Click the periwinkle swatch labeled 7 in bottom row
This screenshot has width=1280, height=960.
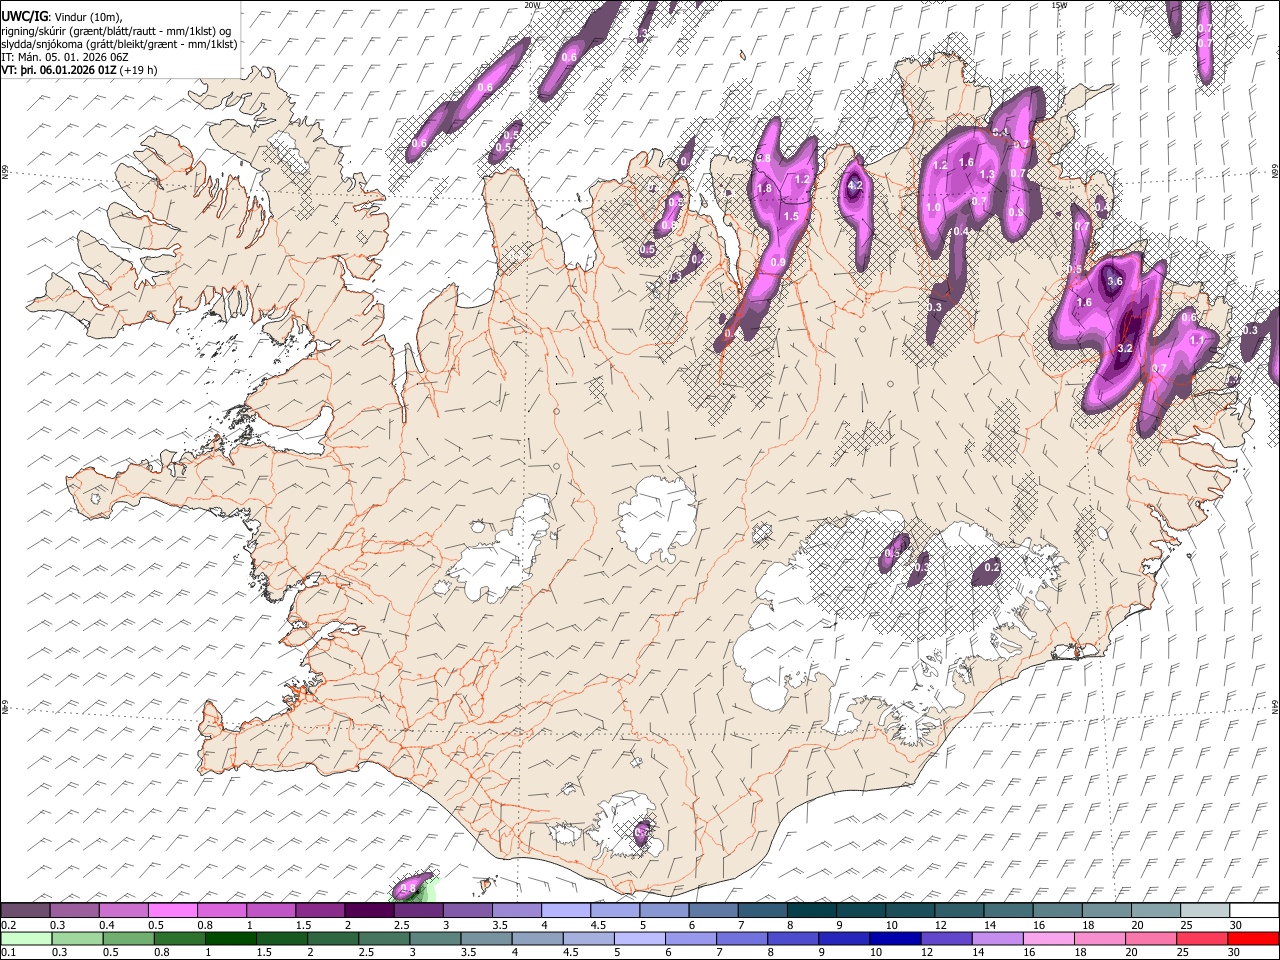point(742,938)
